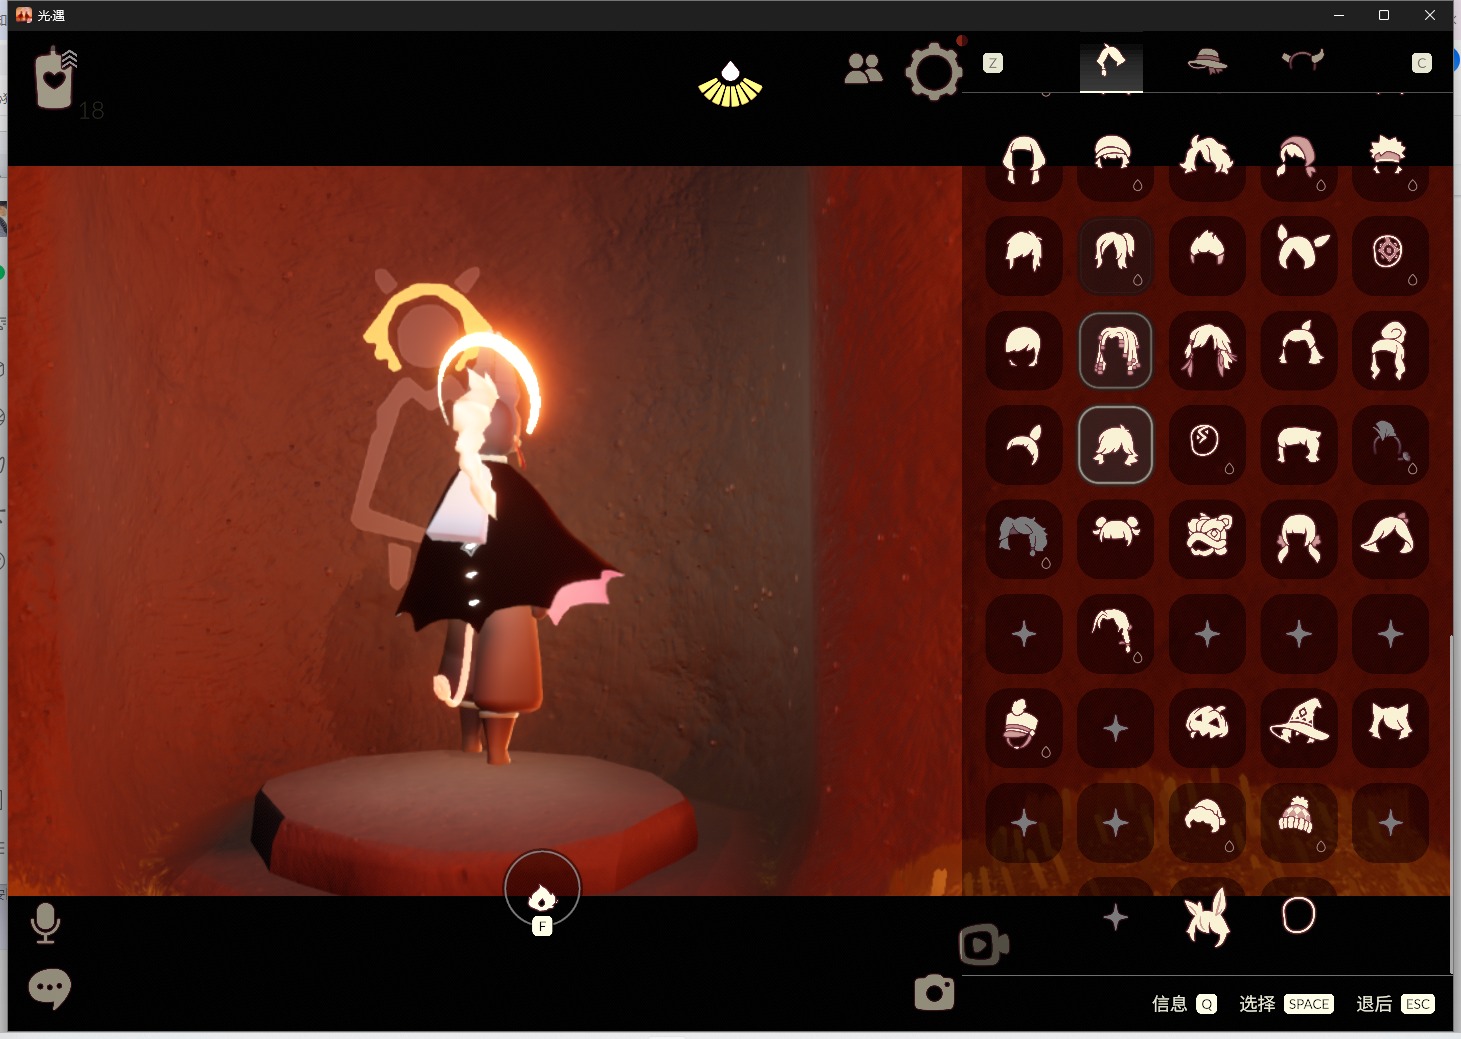The image size is (1461, 1039).
Task: Toggle the microphone voice chat
Action: coord(45,923)
